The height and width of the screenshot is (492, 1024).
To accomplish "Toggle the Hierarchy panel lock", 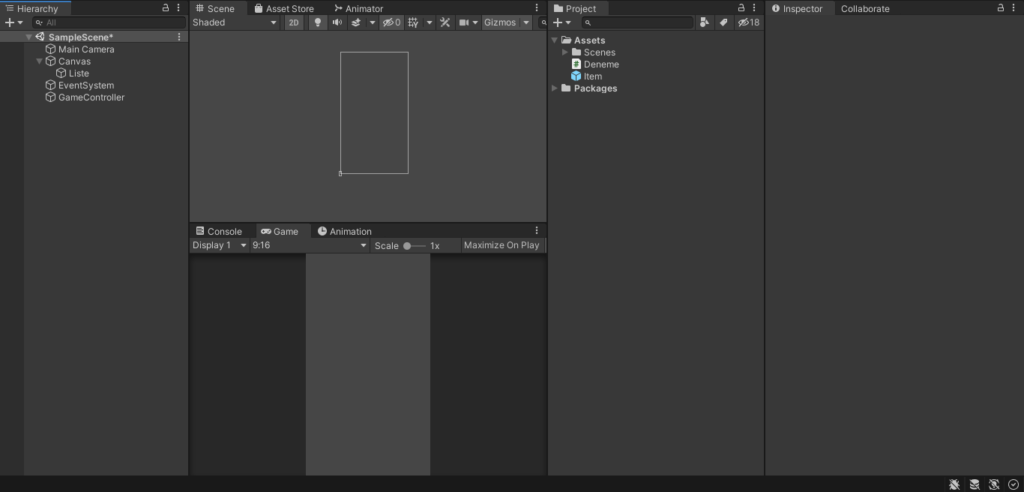I will [x=166, y=8].
